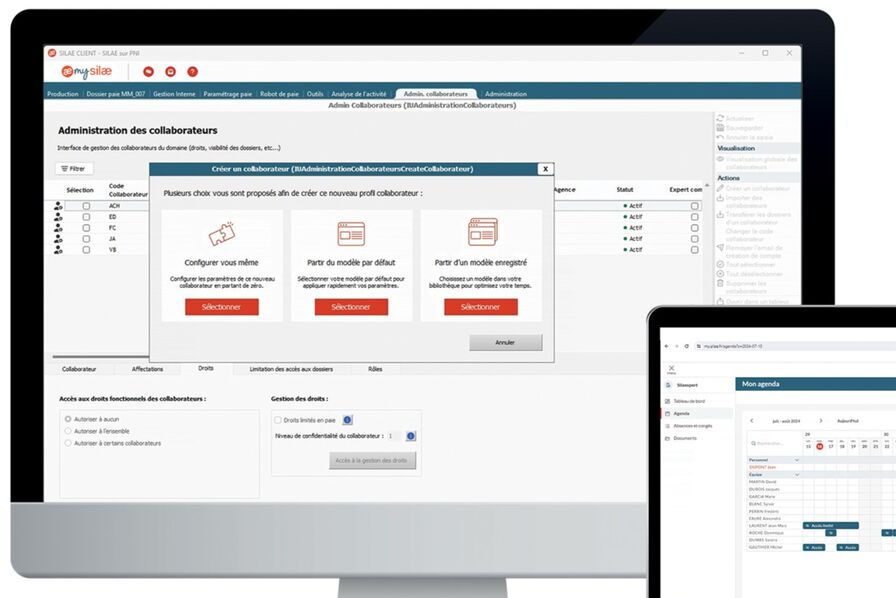
Task: Click the eye icon for Visualisation globale
Action: coord(721,160)
